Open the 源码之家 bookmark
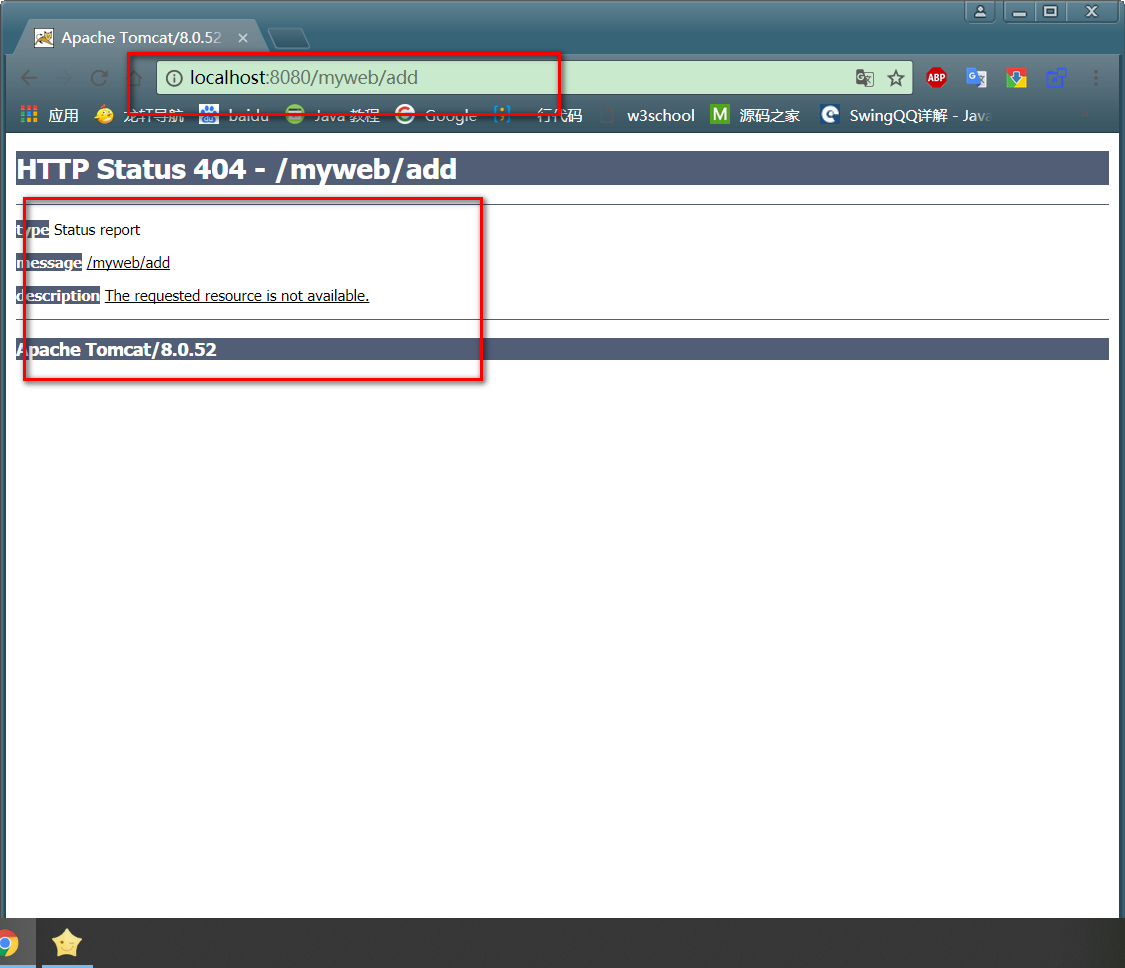This screenshot has height=968, width=1125. [755, 115]
